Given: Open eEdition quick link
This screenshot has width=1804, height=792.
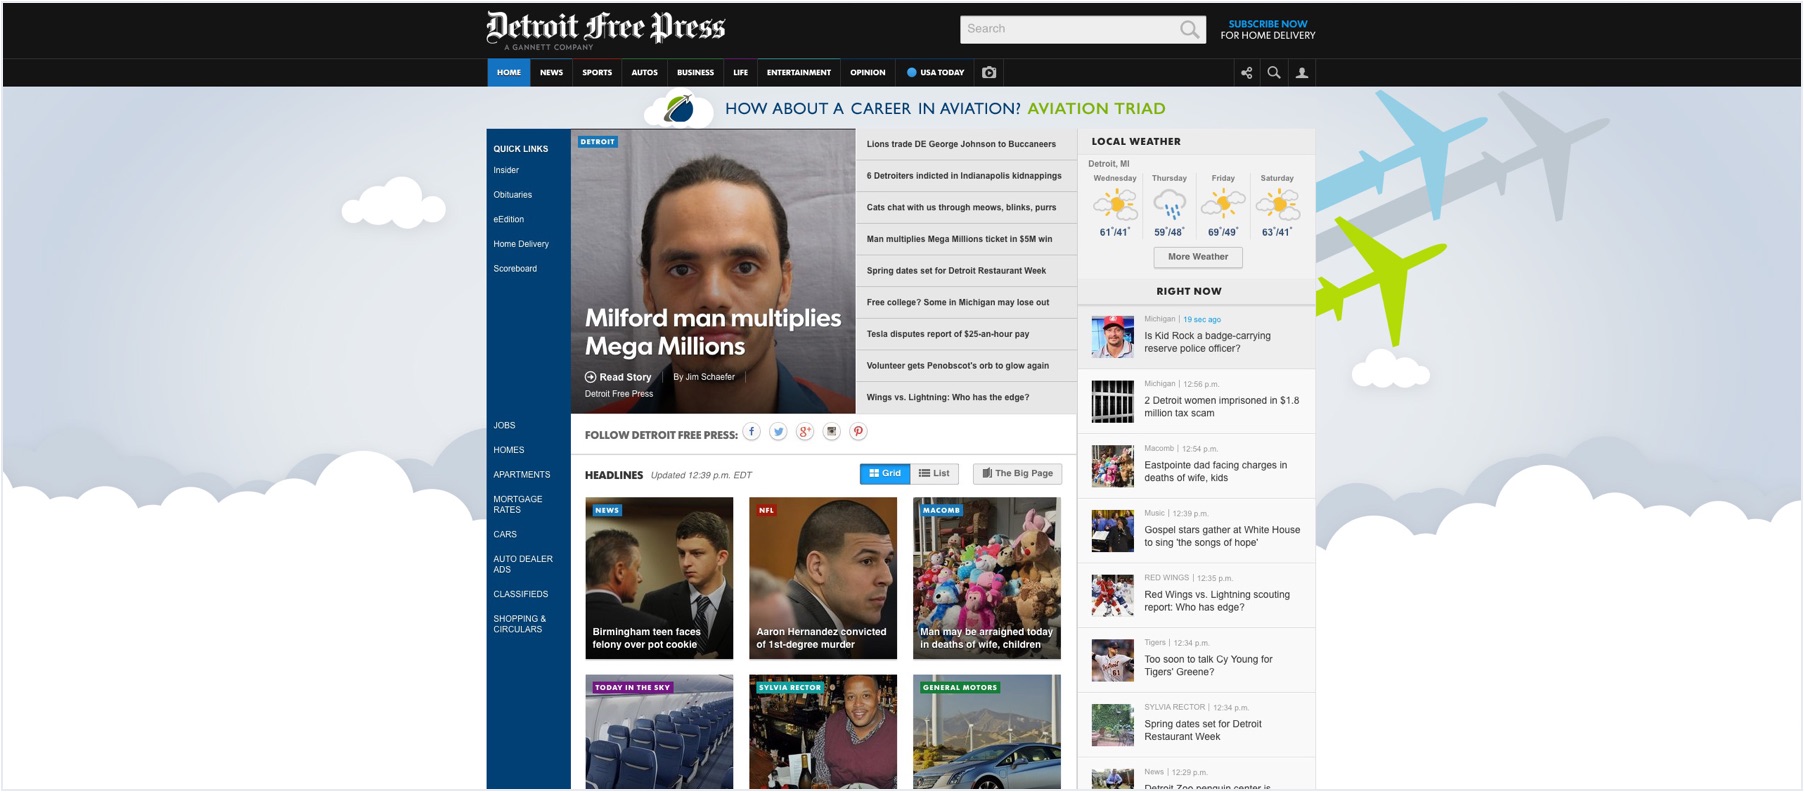Looking at the screenshot, I should 508,219.
